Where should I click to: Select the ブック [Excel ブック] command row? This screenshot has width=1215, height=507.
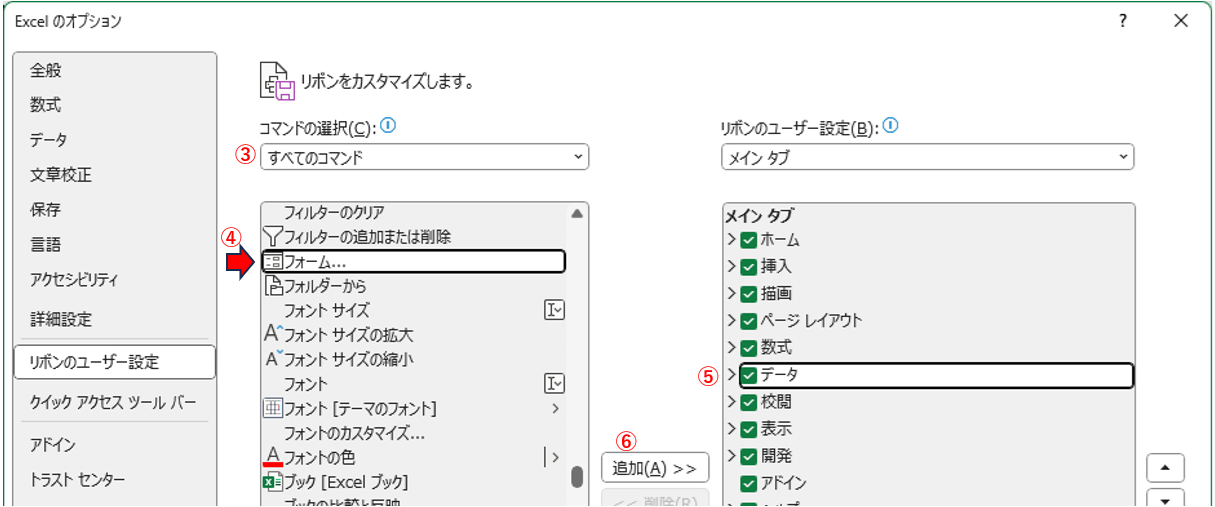pos(414,482)
